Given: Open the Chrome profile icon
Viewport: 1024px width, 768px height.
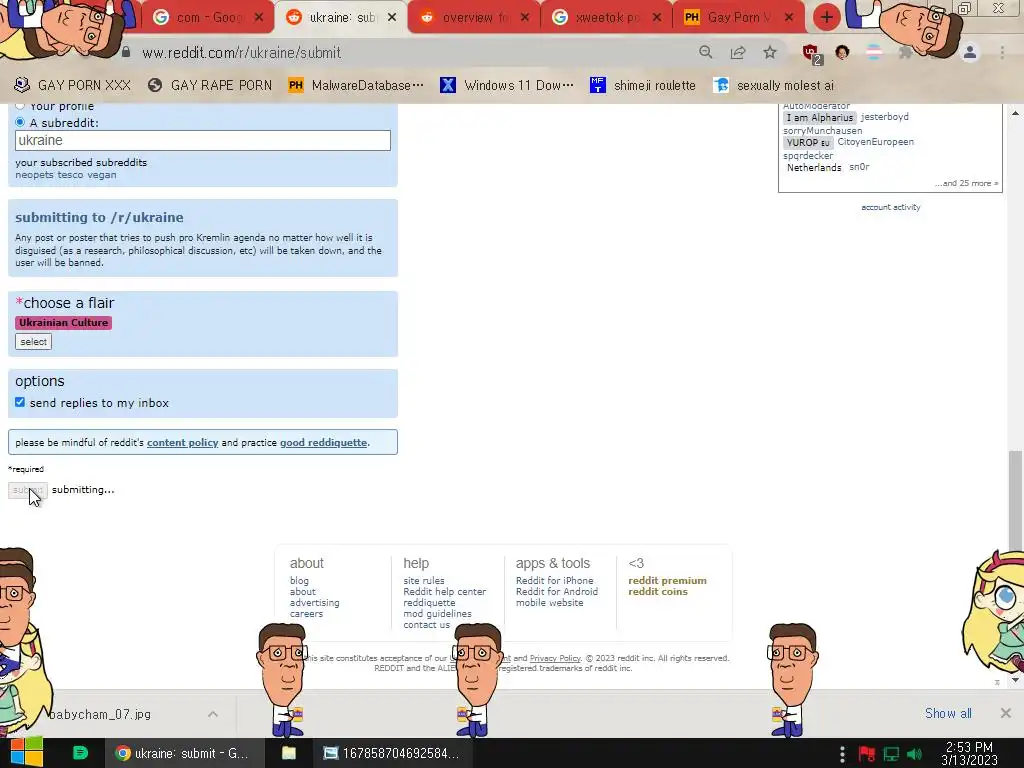Looking at the screenshot, I should pos(970,52).
